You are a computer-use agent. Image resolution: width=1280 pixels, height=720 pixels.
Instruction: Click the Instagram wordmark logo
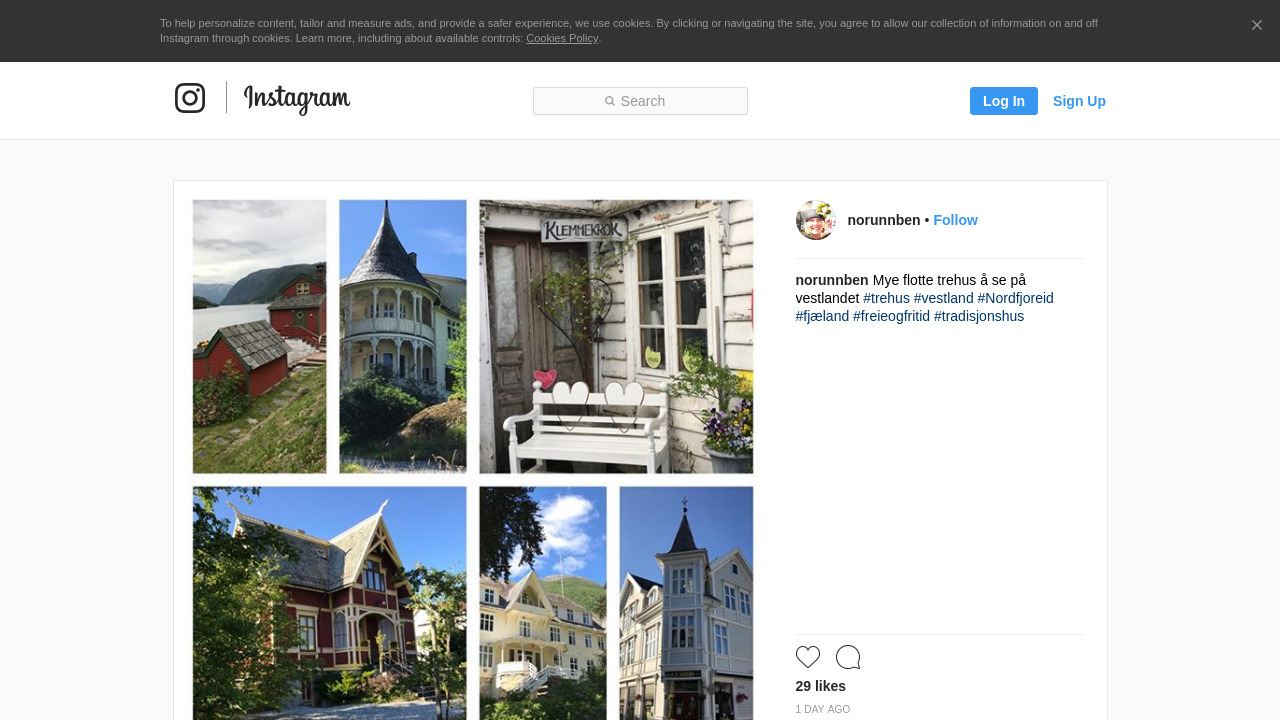pyautogui.click(x=297, y=99)
